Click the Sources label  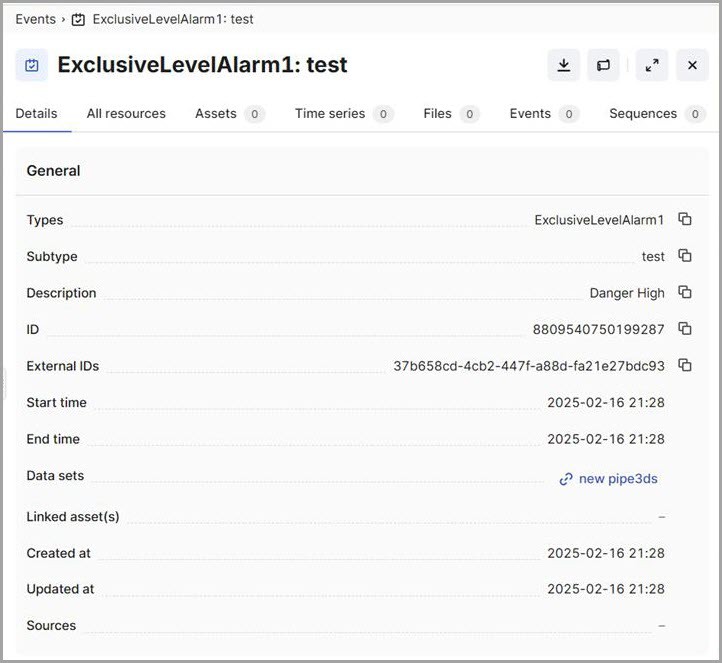click(x=51, y=625)
